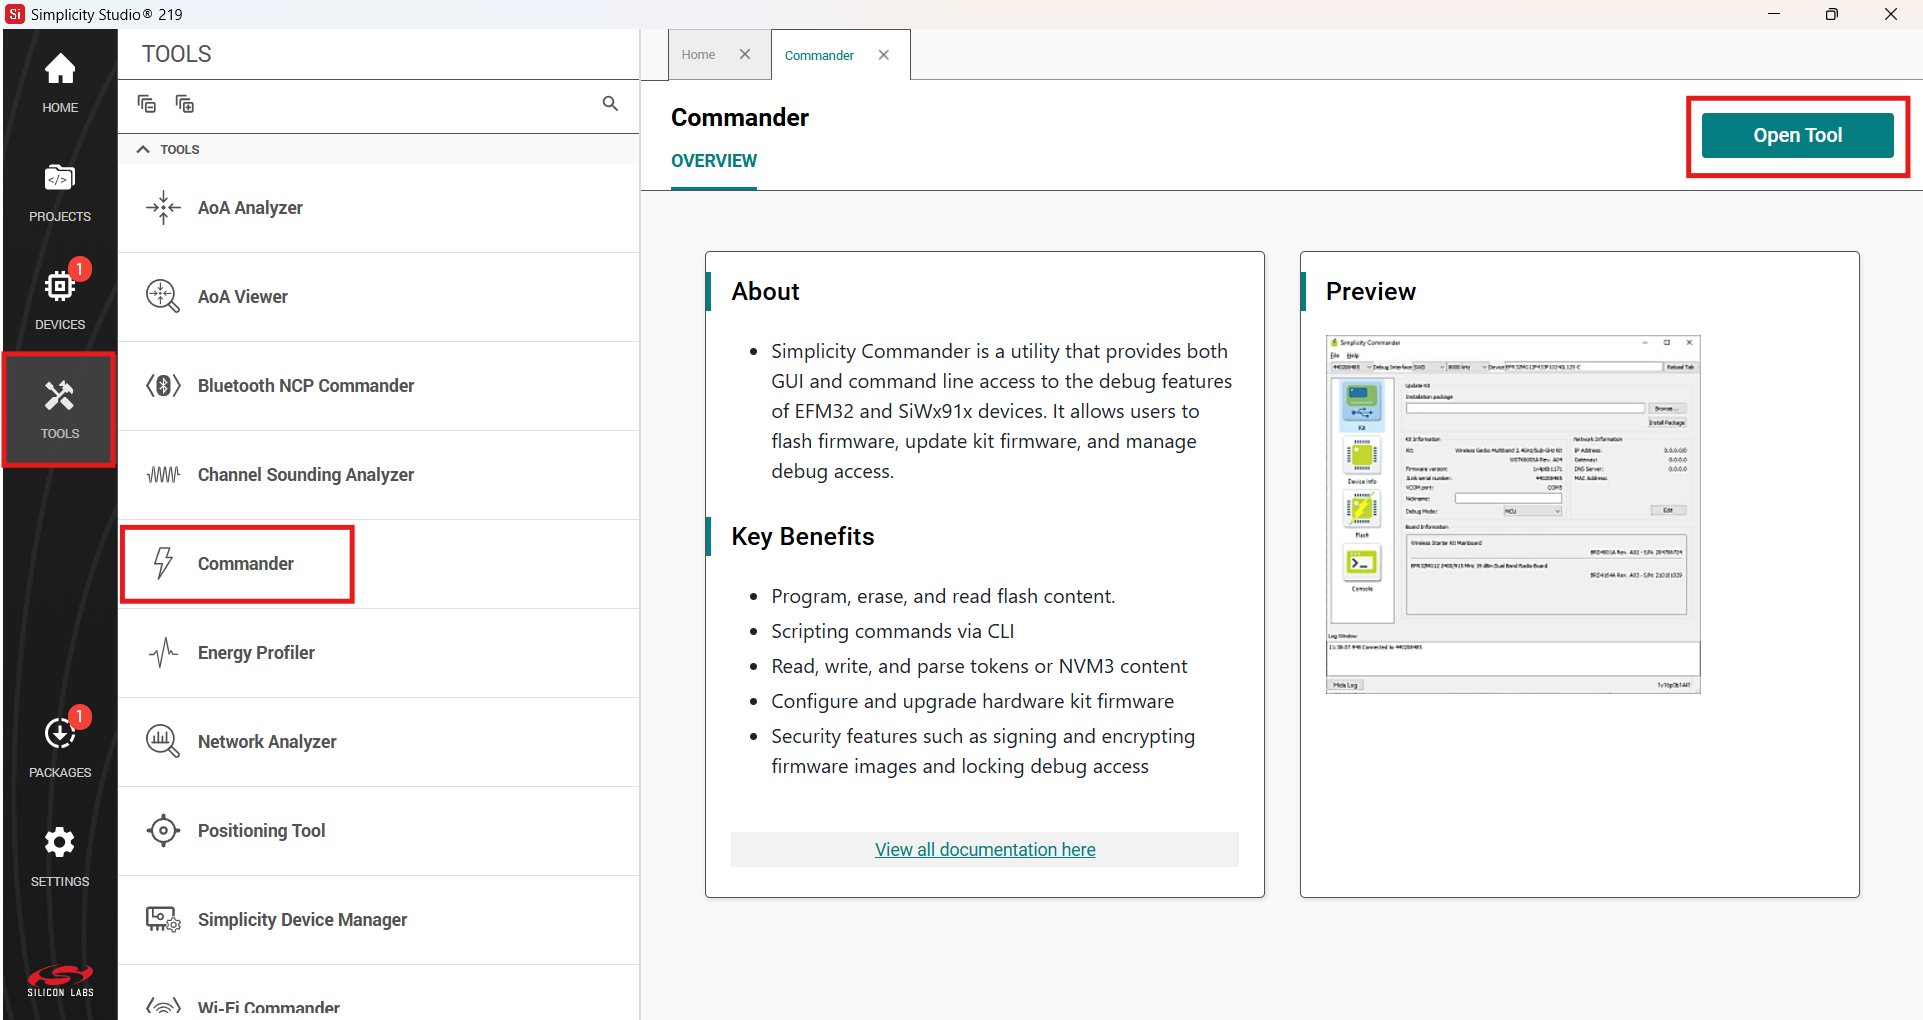Open Simplicity Device Manager tool entry

coord(302,920)
